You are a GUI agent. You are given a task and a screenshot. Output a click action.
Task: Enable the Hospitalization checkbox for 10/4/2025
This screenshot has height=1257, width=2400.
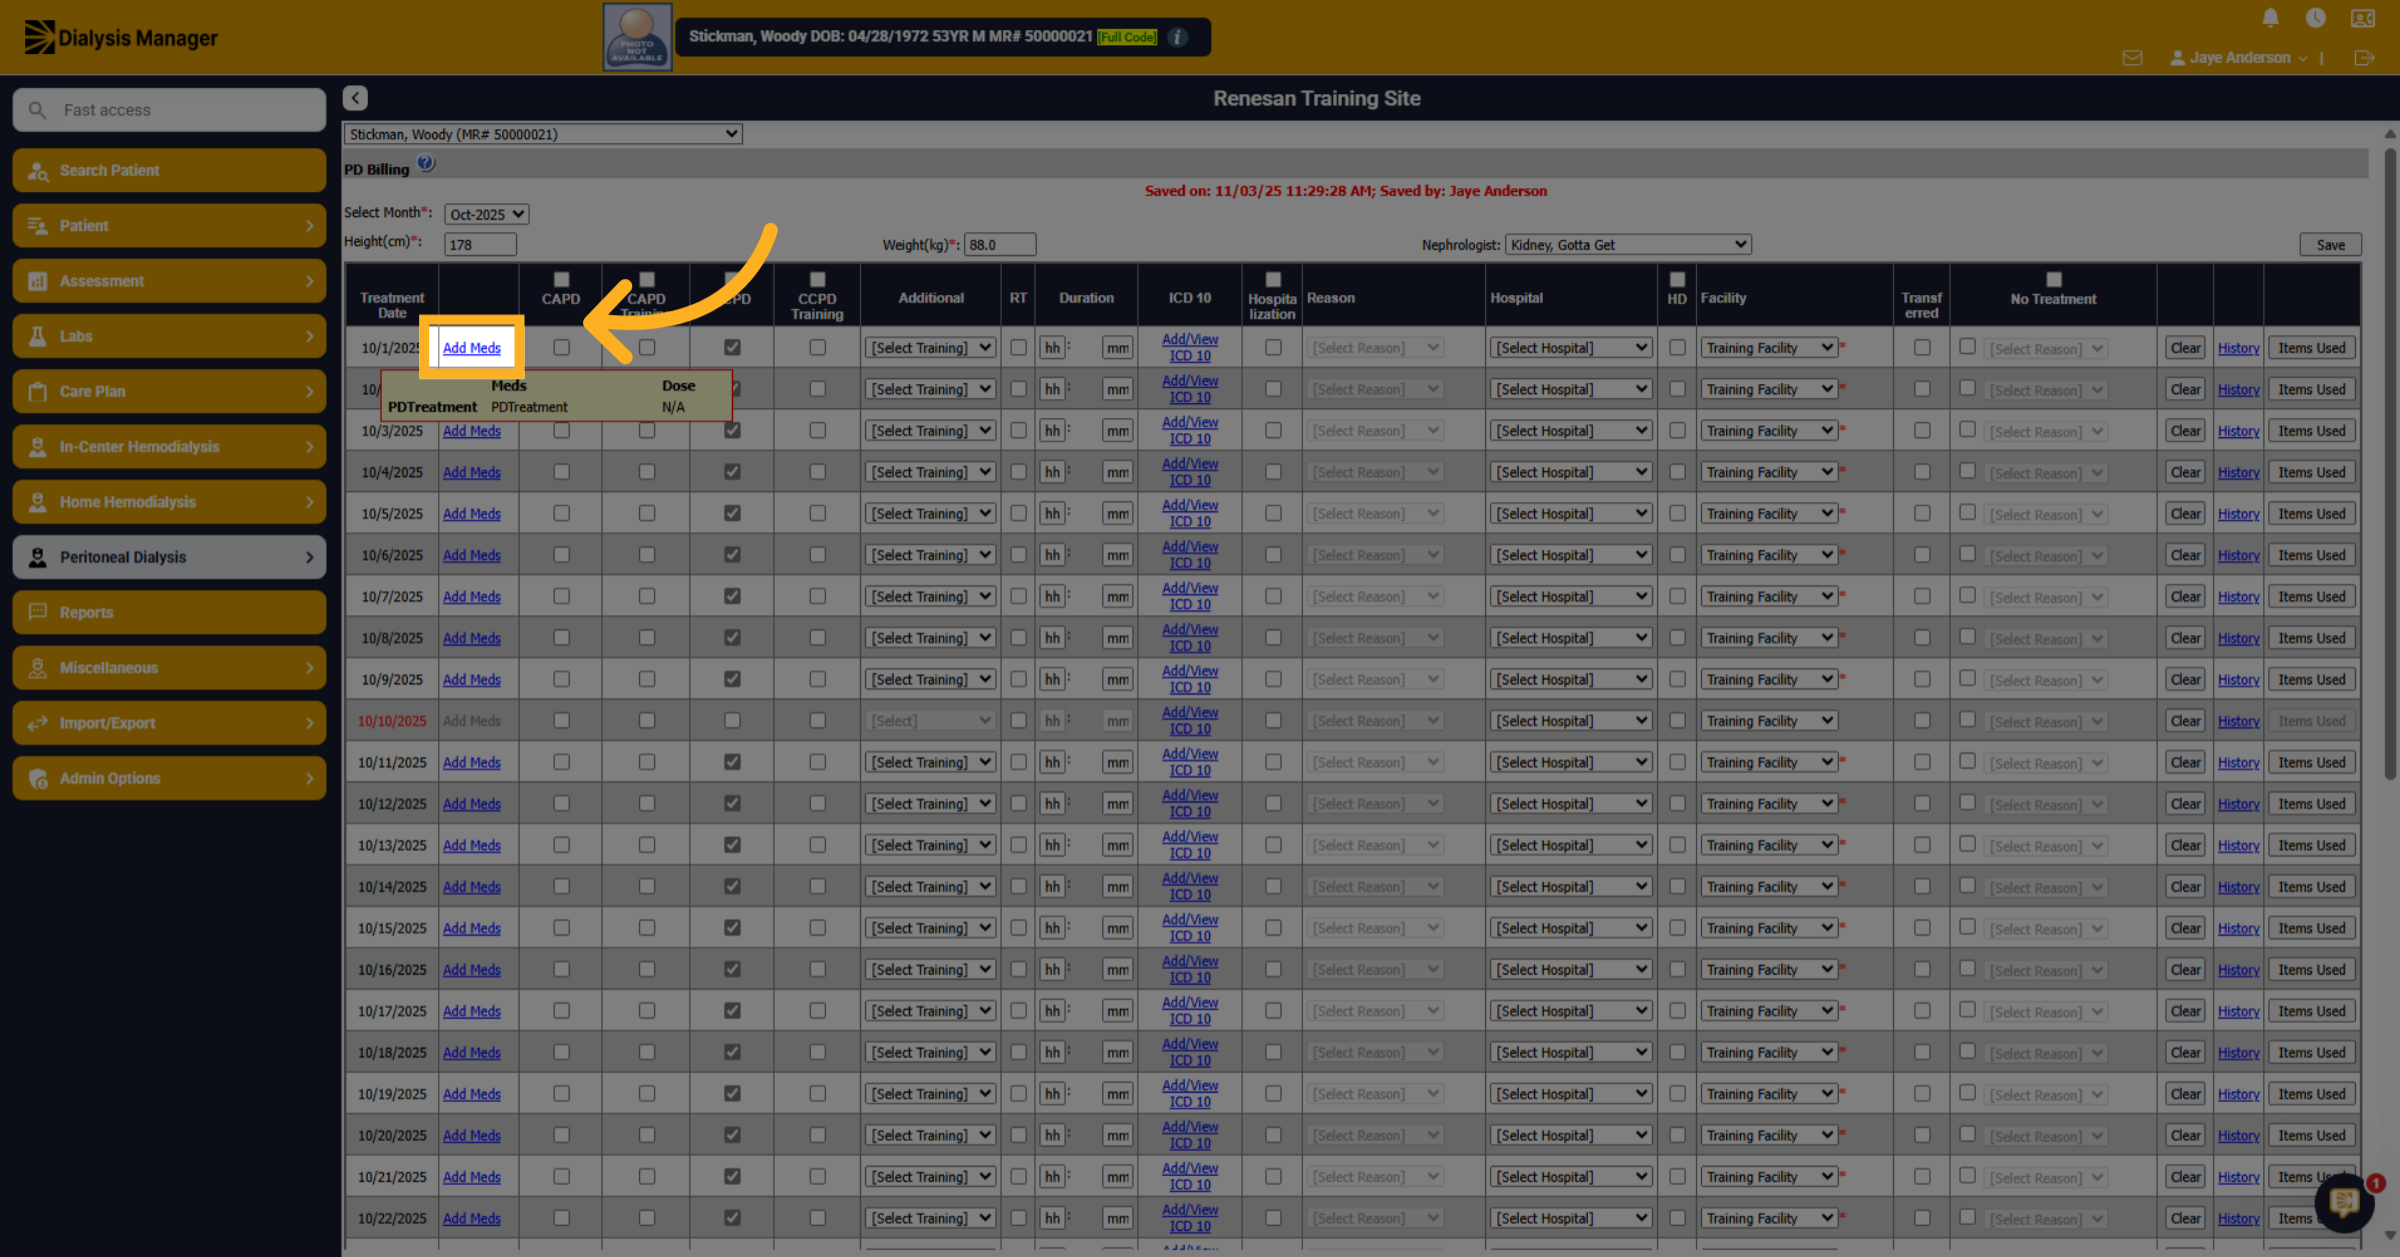(x=1272, y=472)
